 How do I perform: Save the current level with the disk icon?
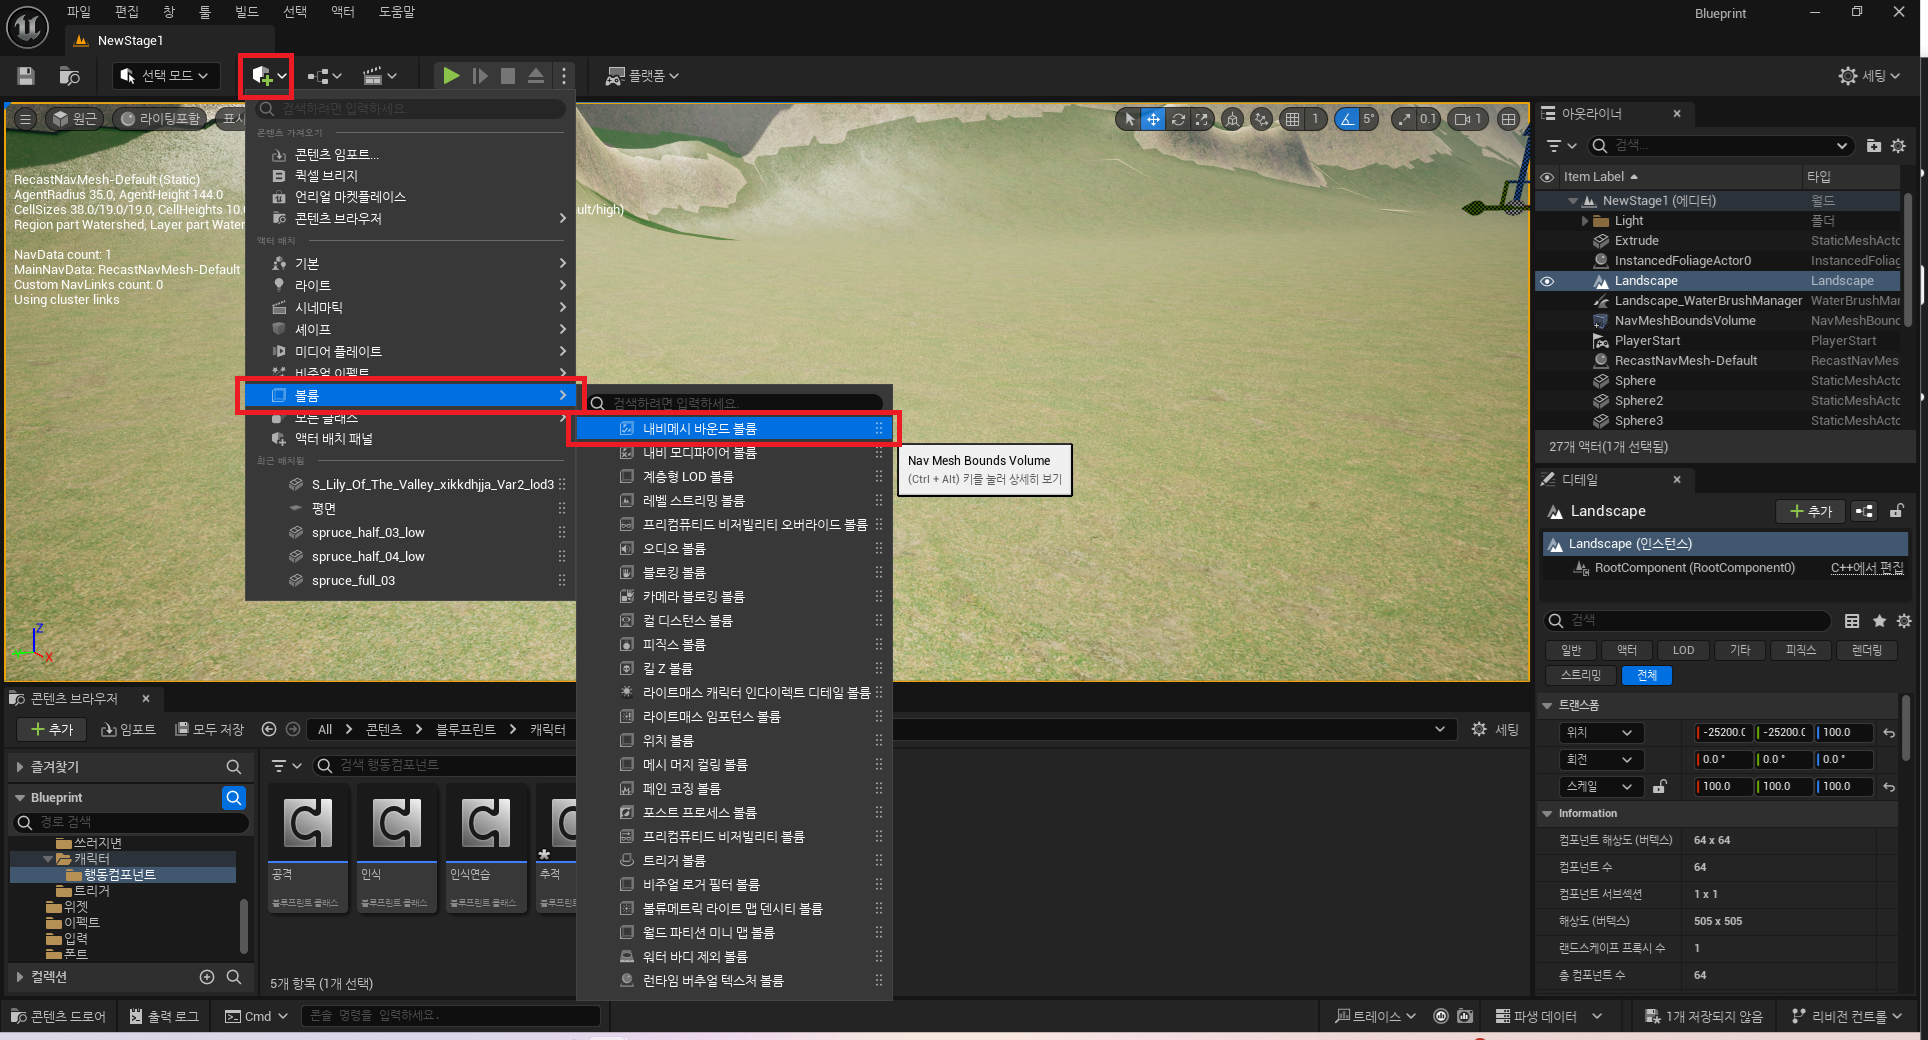pos(26,76)
